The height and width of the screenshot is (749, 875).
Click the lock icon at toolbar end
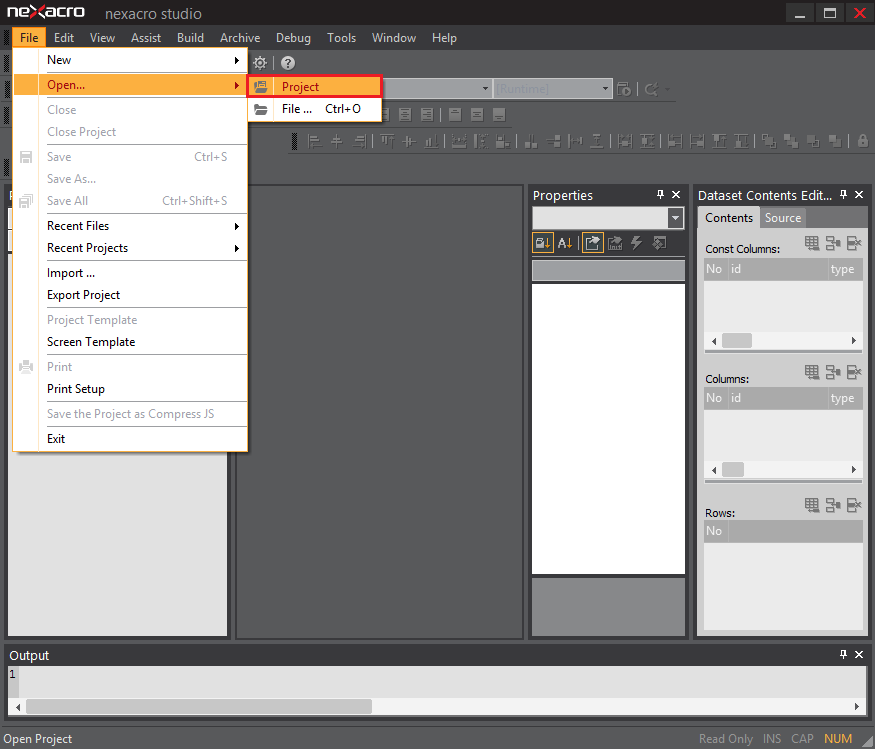(x=863, y=141)
